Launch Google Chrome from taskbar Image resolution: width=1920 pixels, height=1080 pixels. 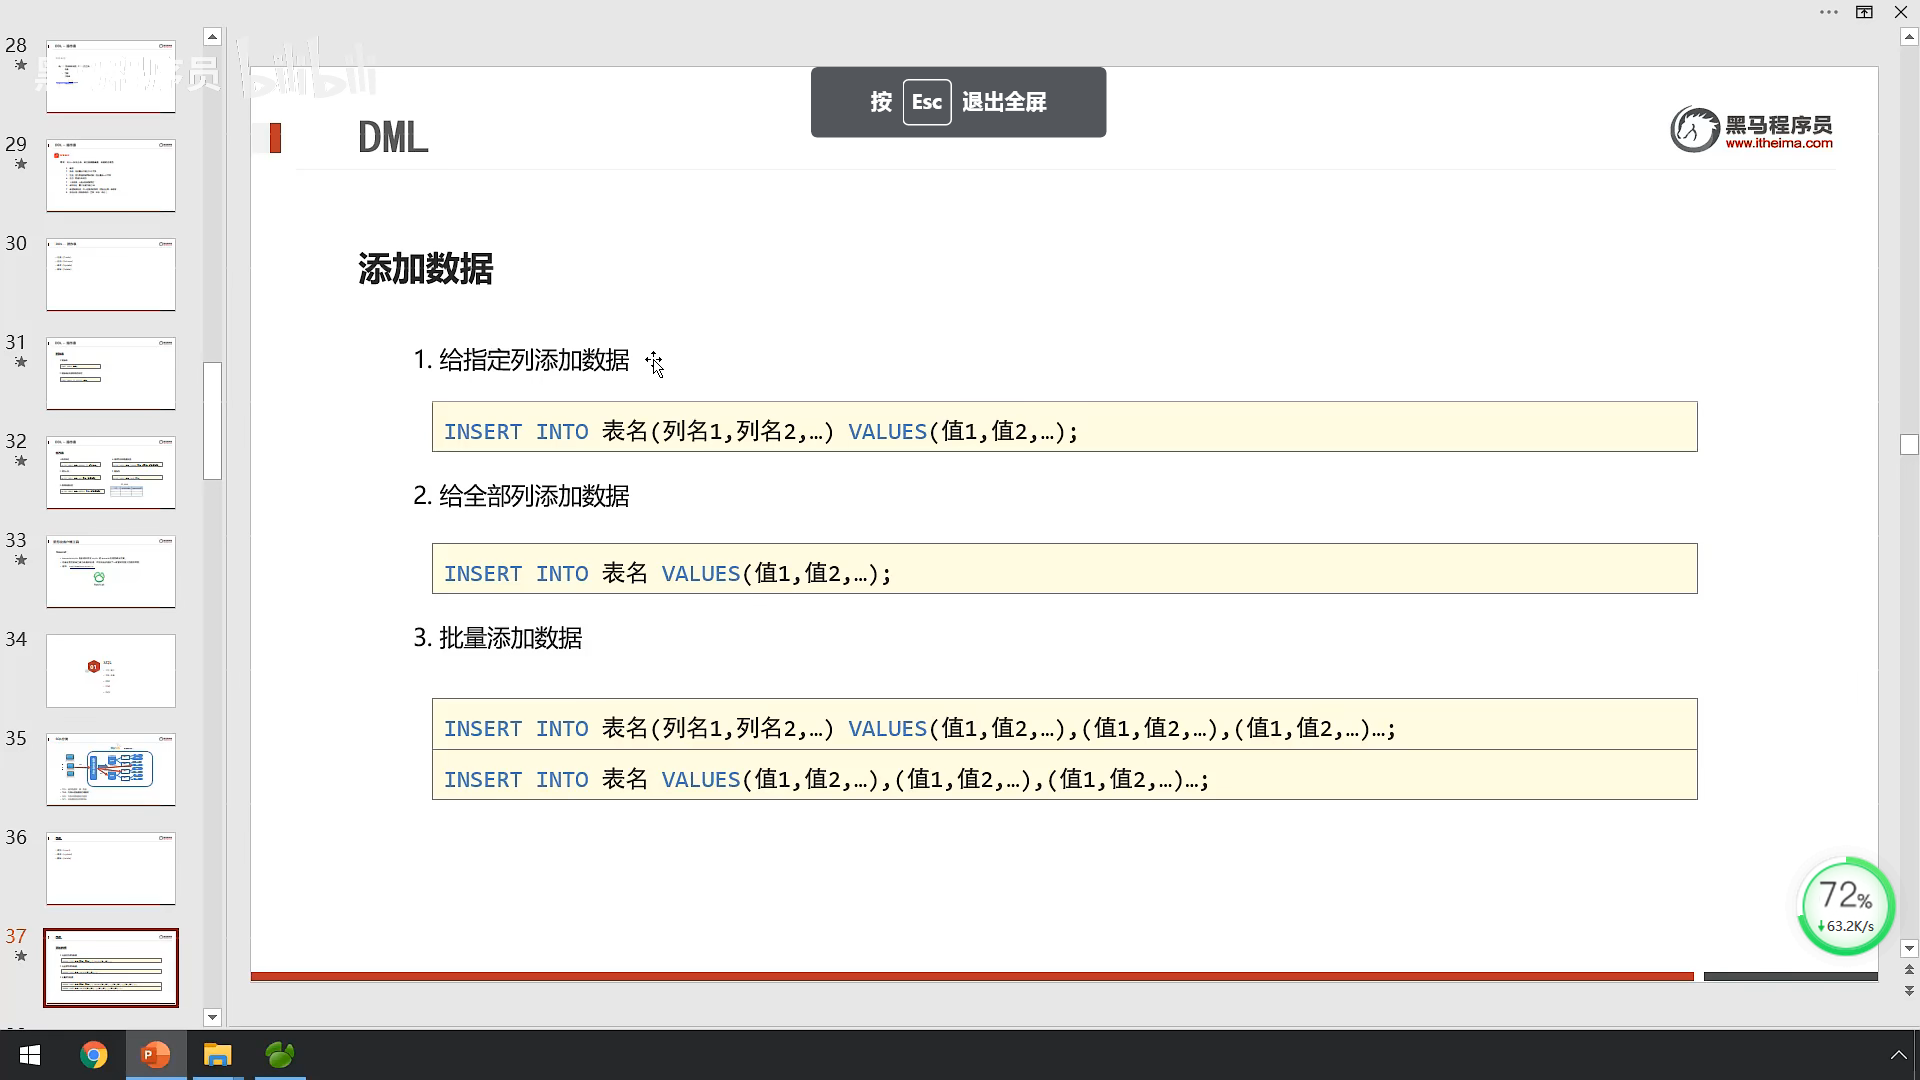tap(93, 1055)
